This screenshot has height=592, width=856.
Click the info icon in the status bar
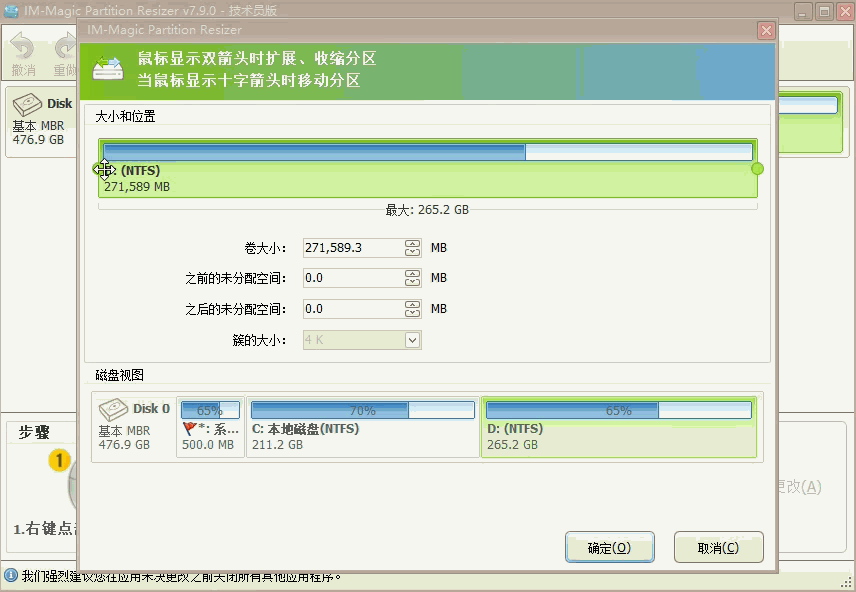pyautogui.click(x=11, y=575)
